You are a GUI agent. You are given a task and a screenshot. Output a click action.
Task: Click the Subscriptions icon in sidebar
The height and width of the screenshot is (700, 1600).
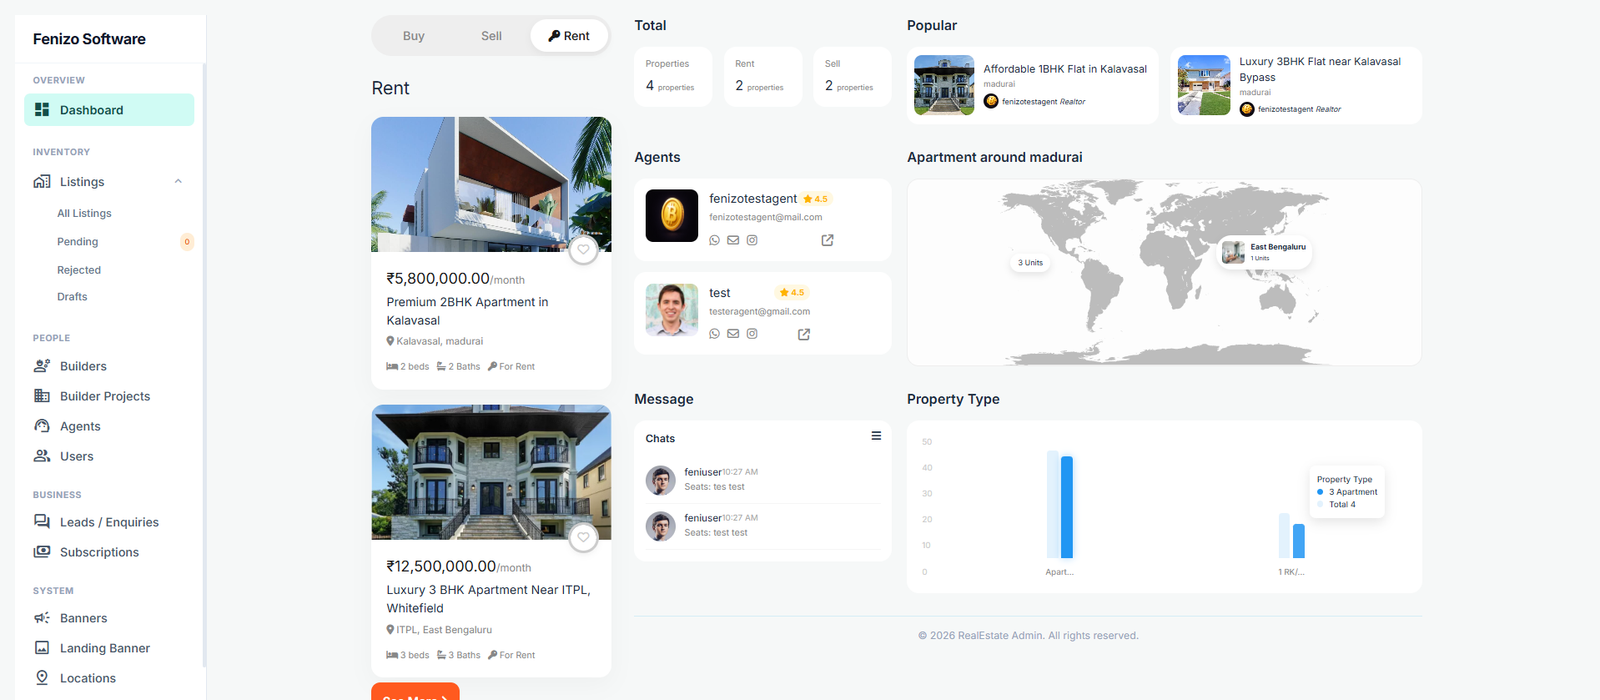tap(42, 552)
